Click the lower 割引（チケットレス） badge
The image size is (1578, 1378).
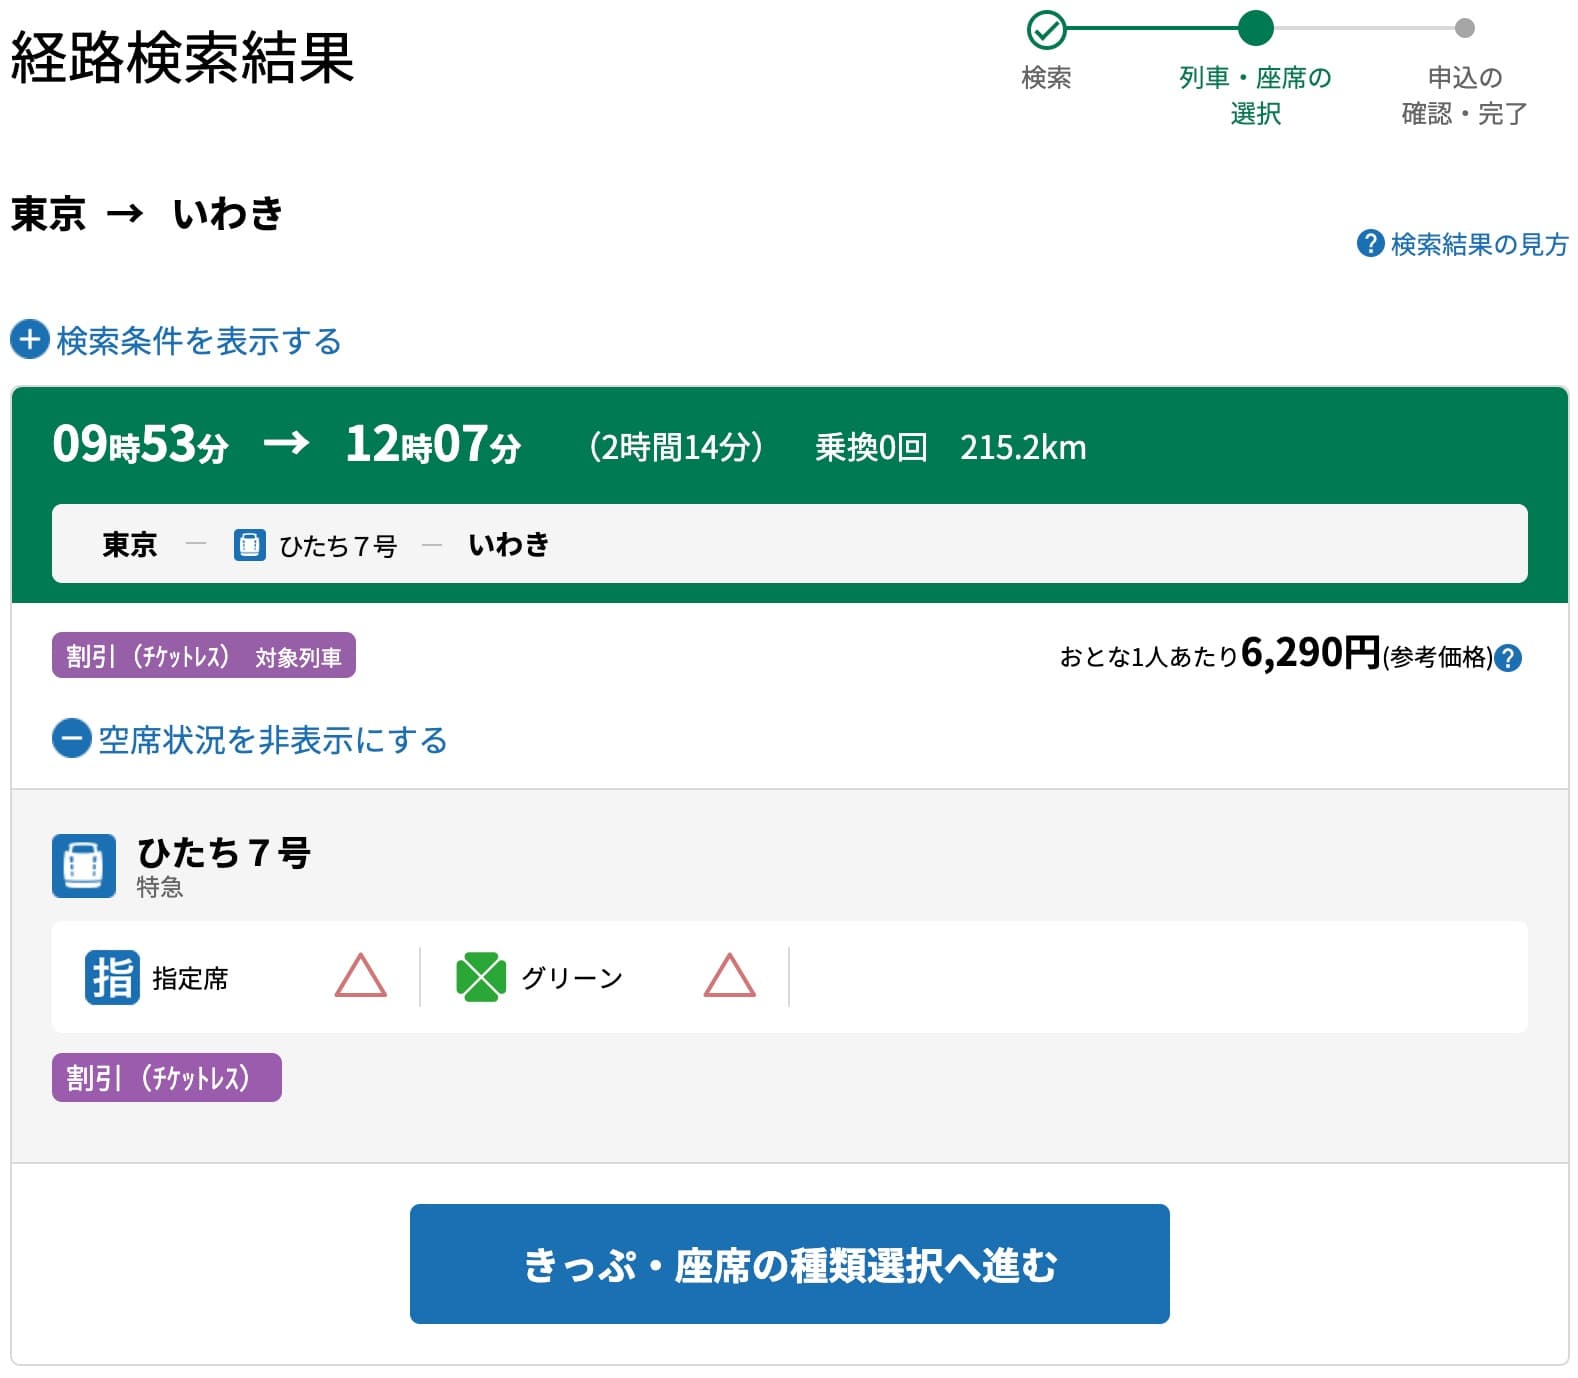pos(167,1077)
